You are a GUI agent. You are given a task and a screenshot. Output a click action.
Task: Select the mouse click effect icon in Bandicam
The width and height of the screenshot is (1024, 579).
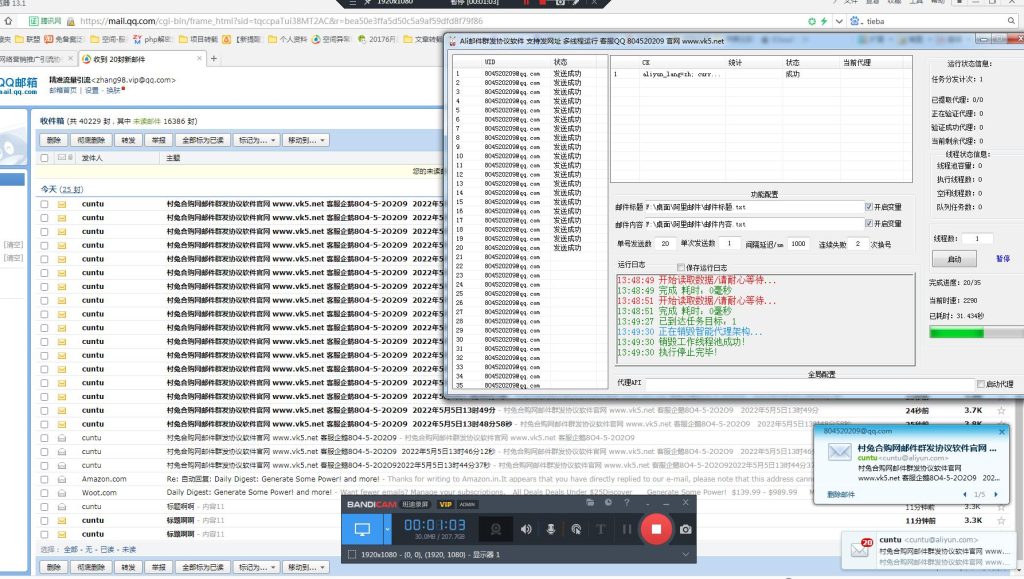(x=578, y=530)
